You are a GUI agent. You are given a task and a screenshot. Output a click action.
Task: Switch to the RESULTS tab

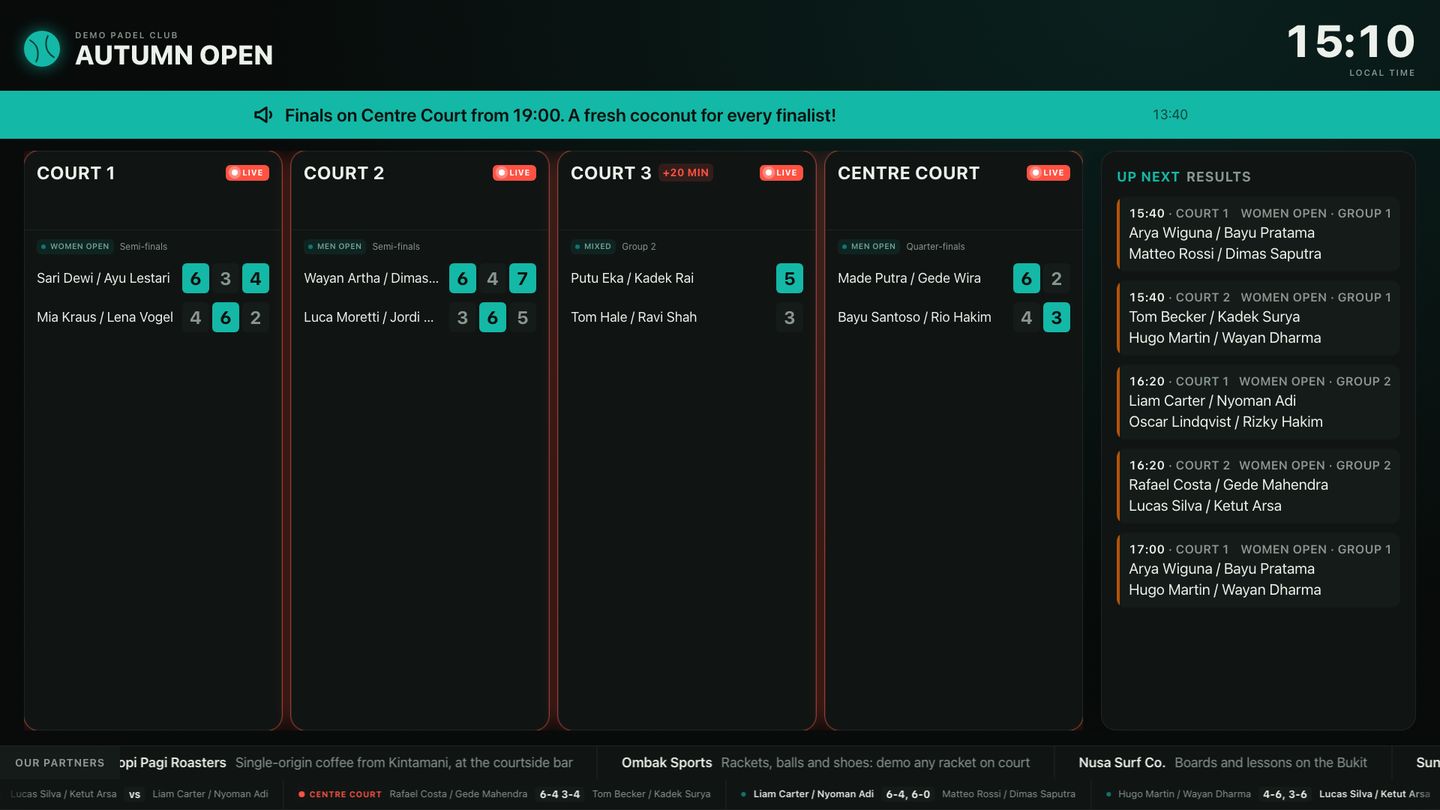[x=1218, y=177]
